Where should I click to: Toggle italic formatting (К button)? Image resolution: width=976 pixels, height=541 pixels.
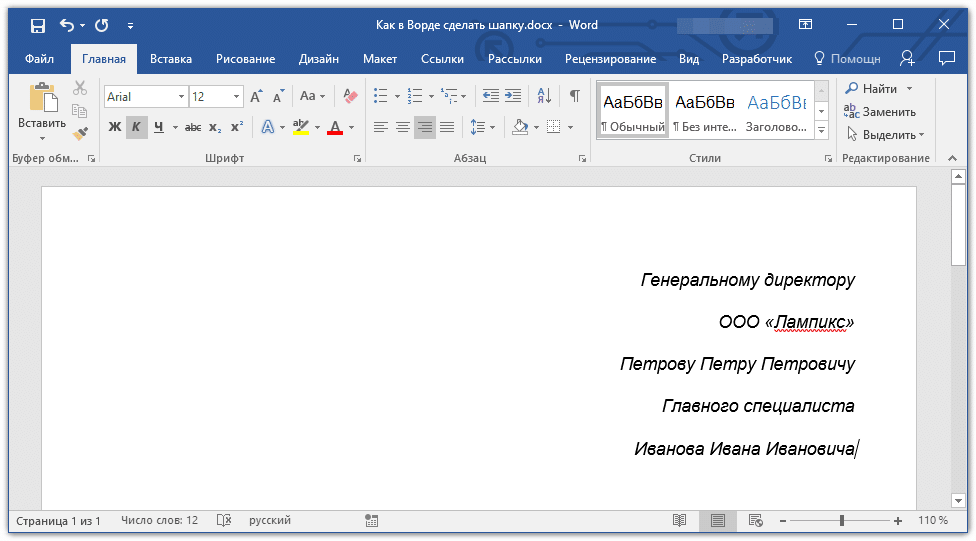136,127
